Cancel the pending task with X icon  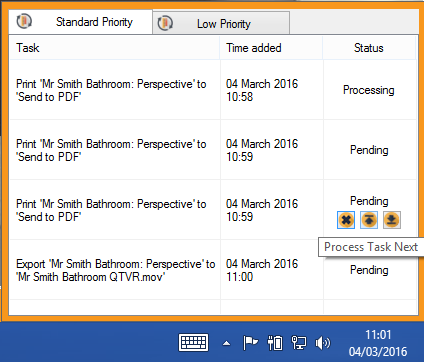click(x=346, y=220)
